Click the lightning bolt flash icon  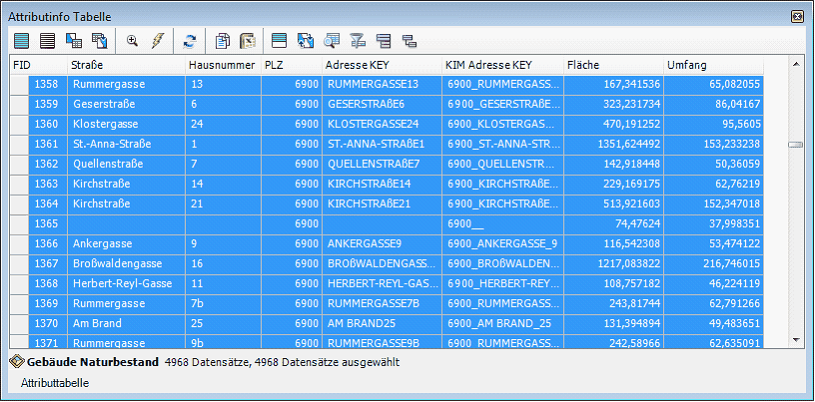pos(157,41)
